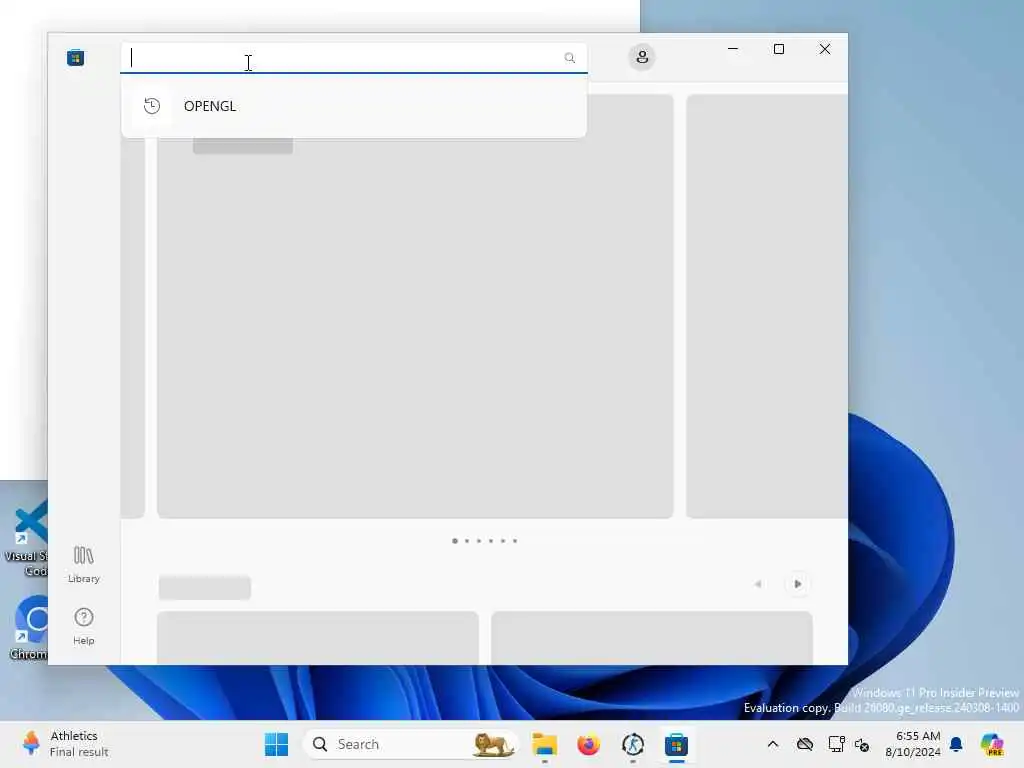Open File Explorer from the taskbar
The height and width of the screenshot is (768, 1024).
544,744
